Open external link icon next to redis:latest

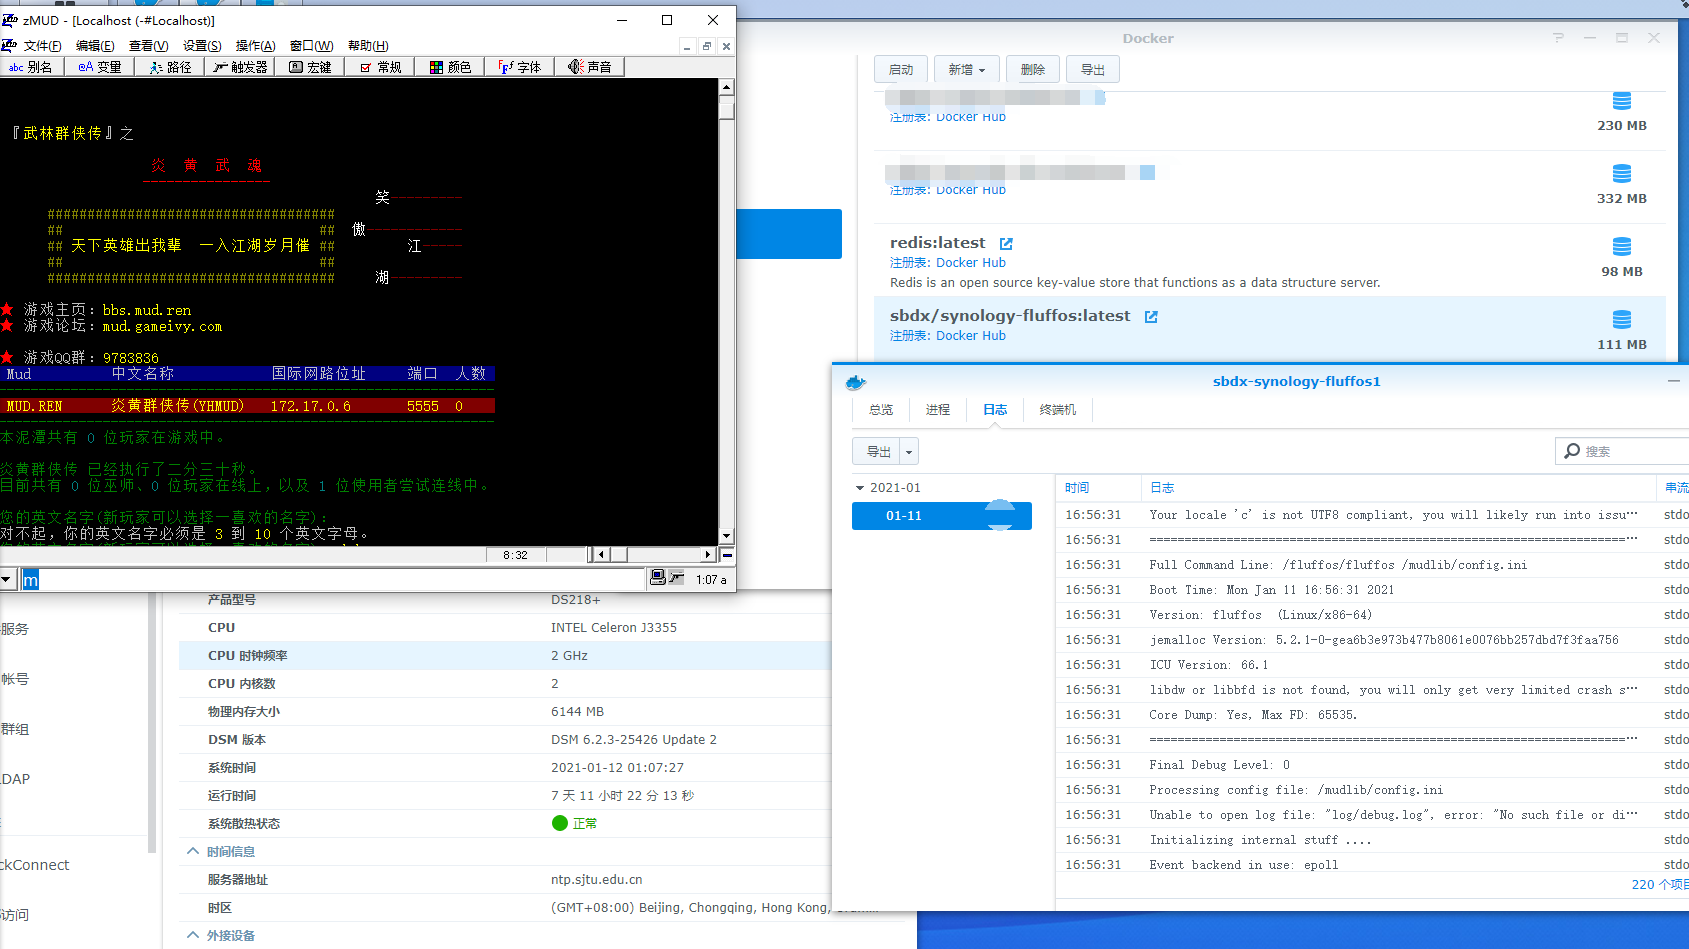coord(1006,244)
